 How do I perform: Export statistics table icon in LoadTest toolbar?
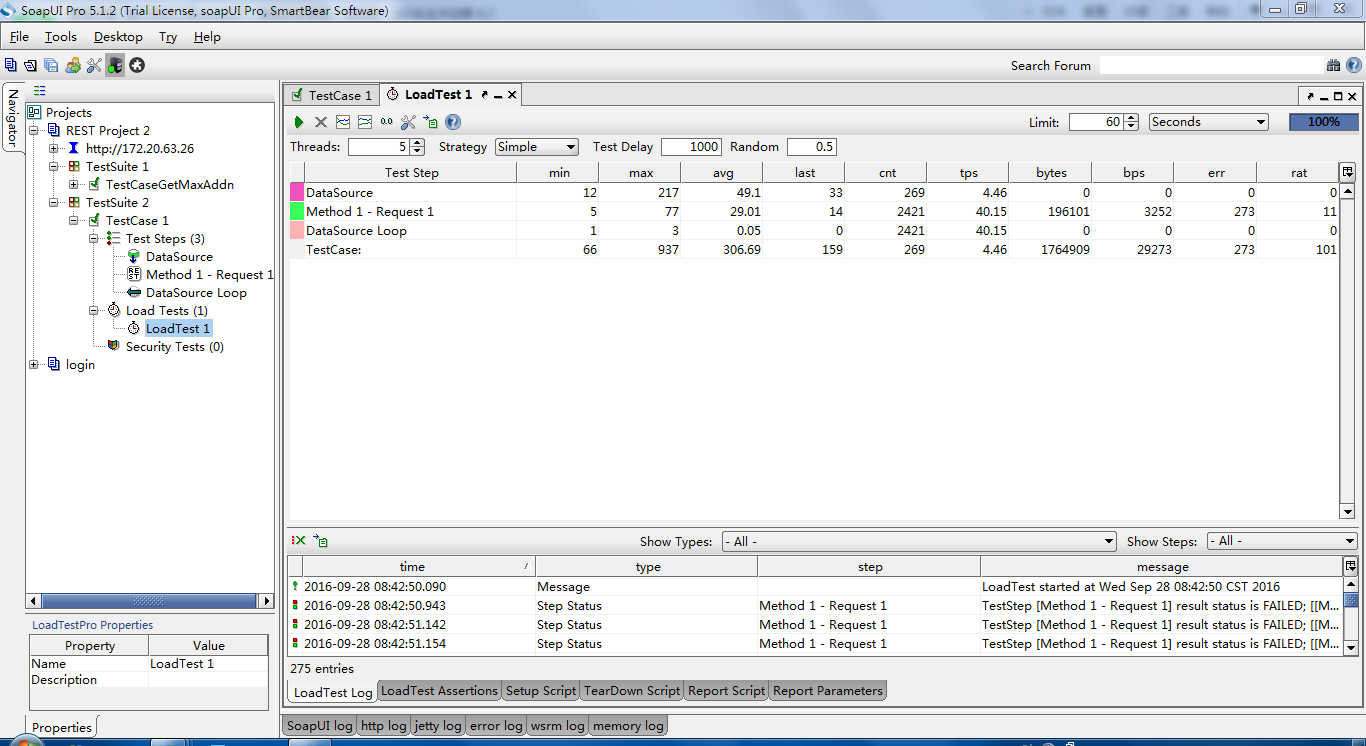[430, 122]
